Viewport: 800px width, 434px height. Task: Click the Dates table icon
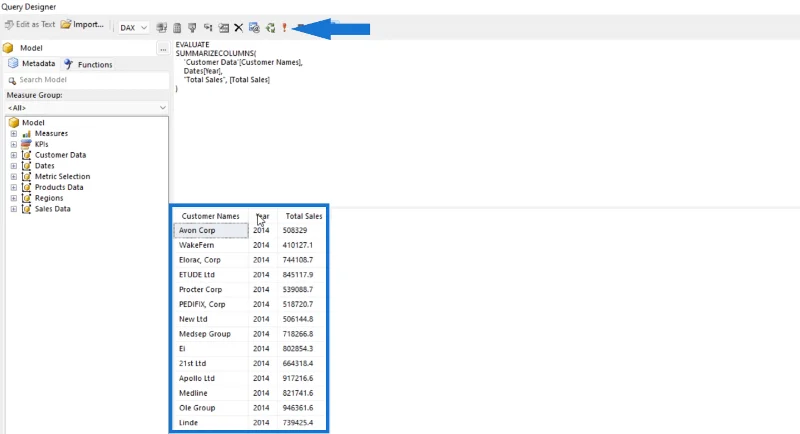click(27, 166)
